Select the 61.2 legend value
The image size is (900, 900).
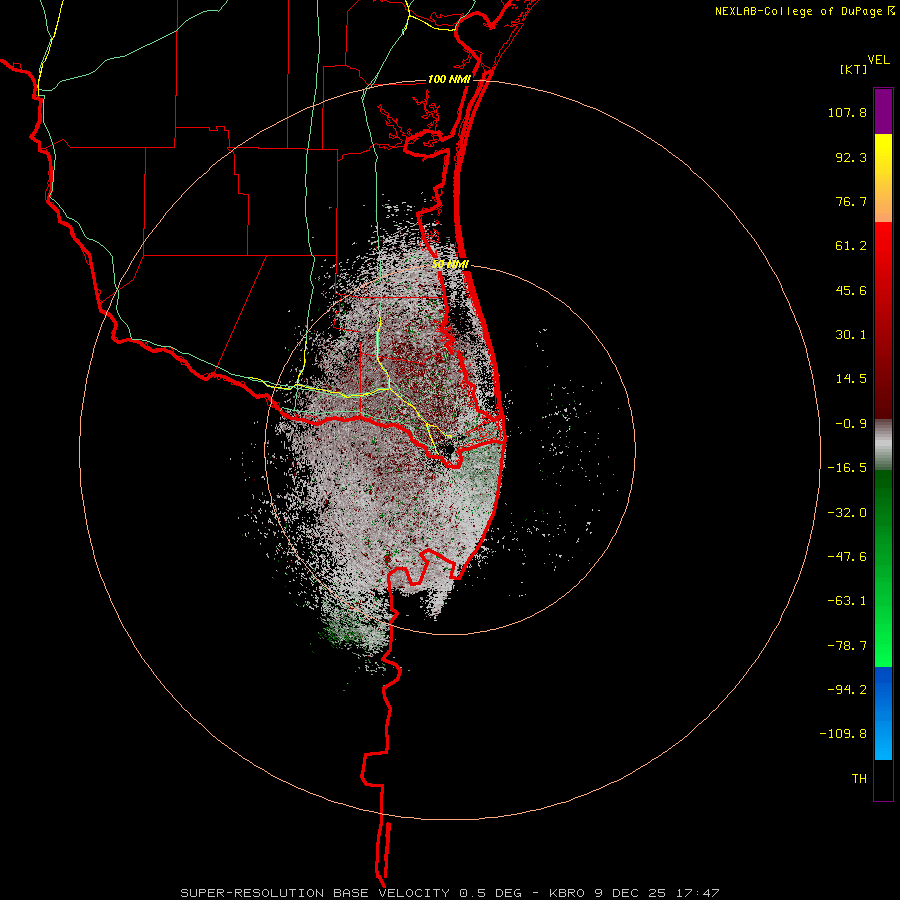(851, 246)
